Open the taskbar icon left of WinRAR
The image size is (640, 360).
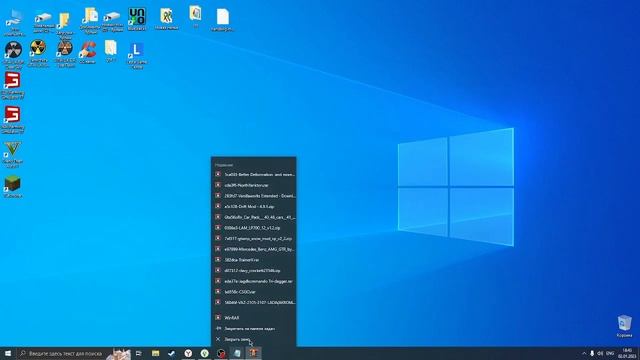(x=237, y=353)
